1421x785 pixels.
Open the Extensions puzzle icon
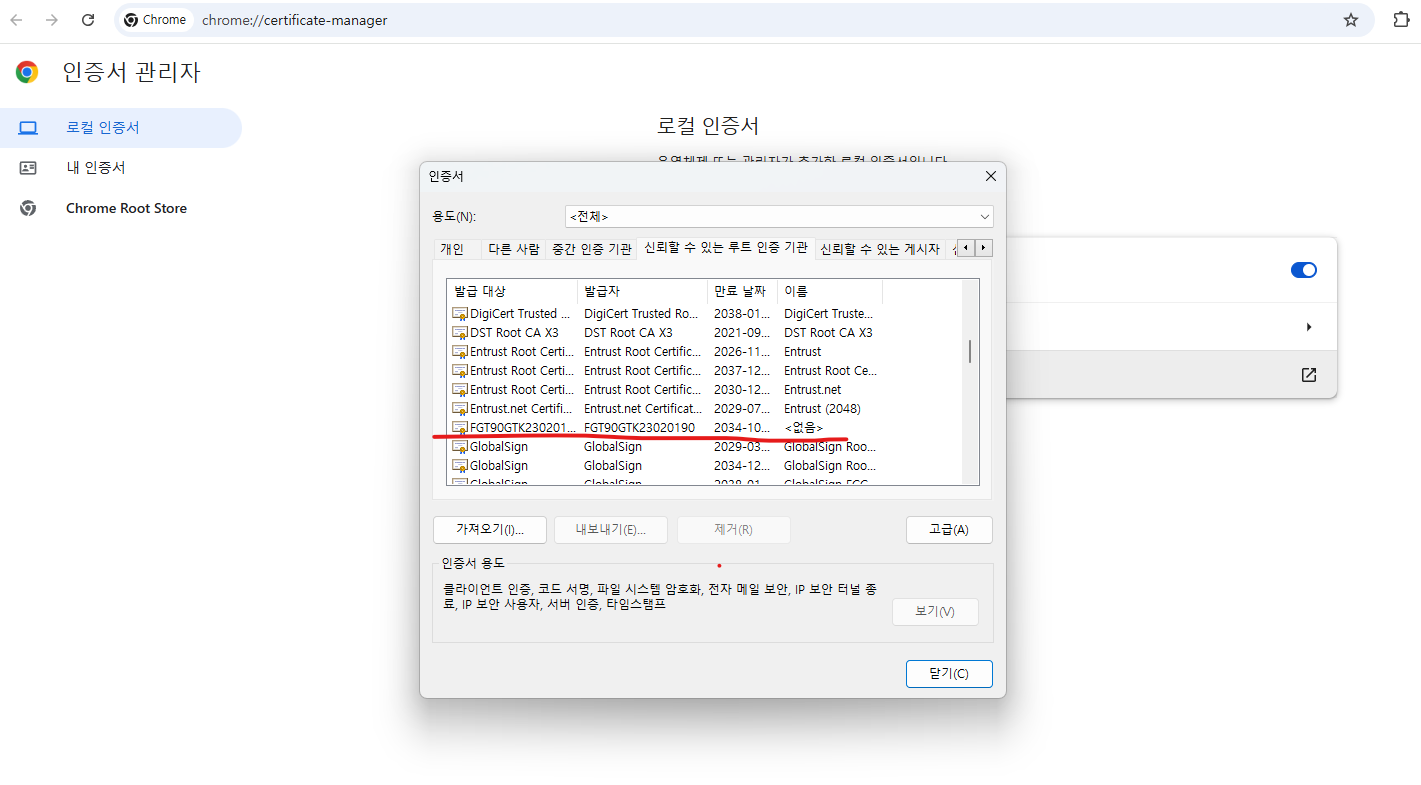1401,20
